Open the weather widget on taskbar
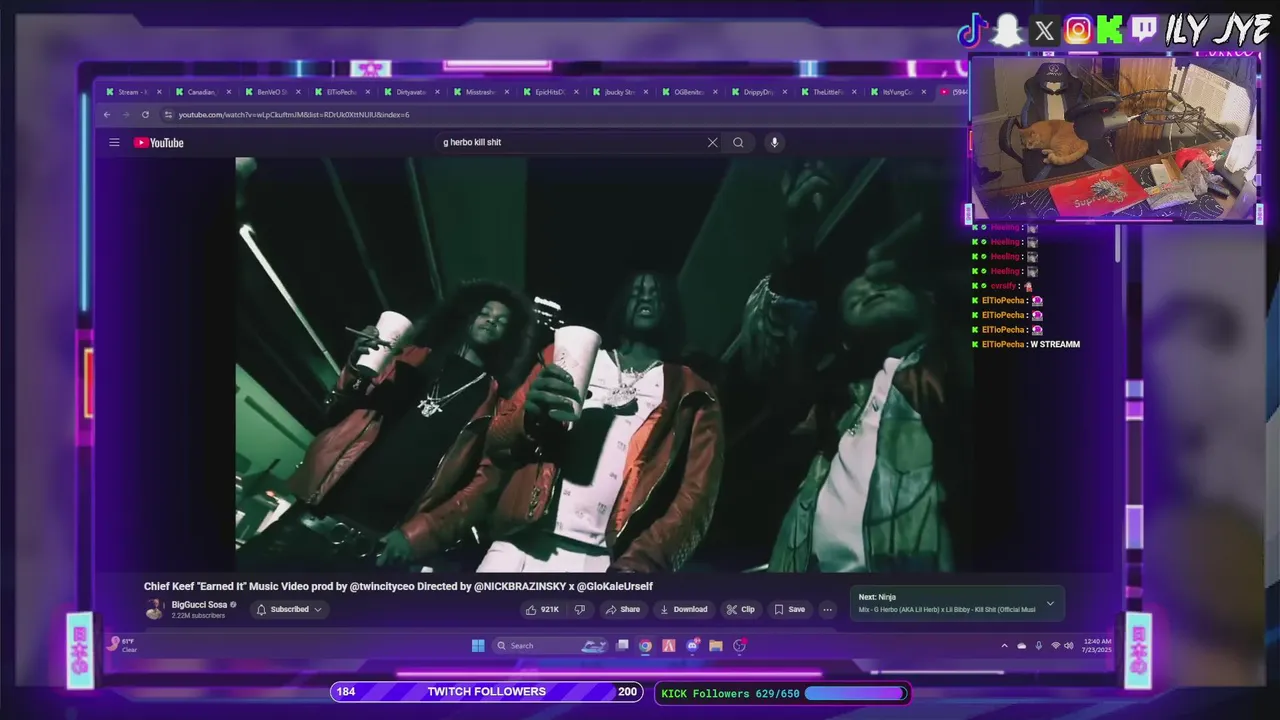The height and width of the screenshot is (720, 1280). [x=123, y=645]
